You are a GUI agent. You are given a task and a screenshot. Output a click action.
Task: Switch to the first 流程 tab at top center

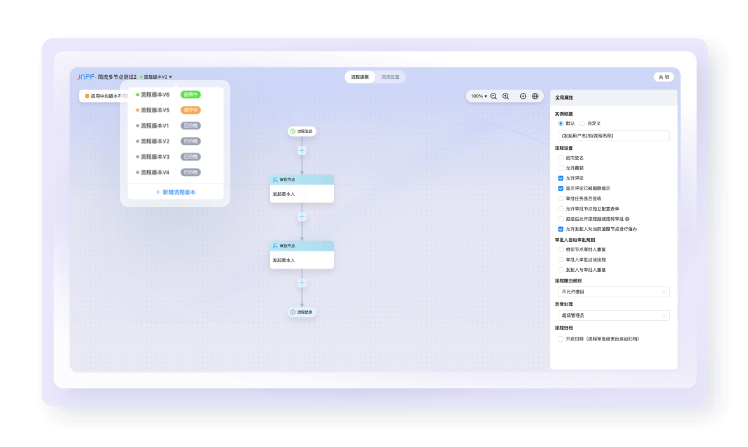360,77
